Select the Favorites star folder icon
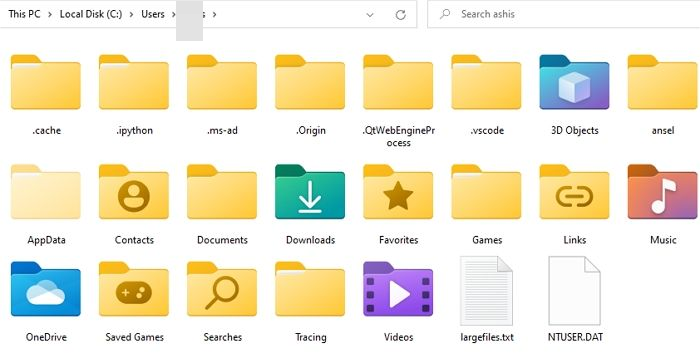This screenshot has width=700, height=363. (x=398, y=192)
